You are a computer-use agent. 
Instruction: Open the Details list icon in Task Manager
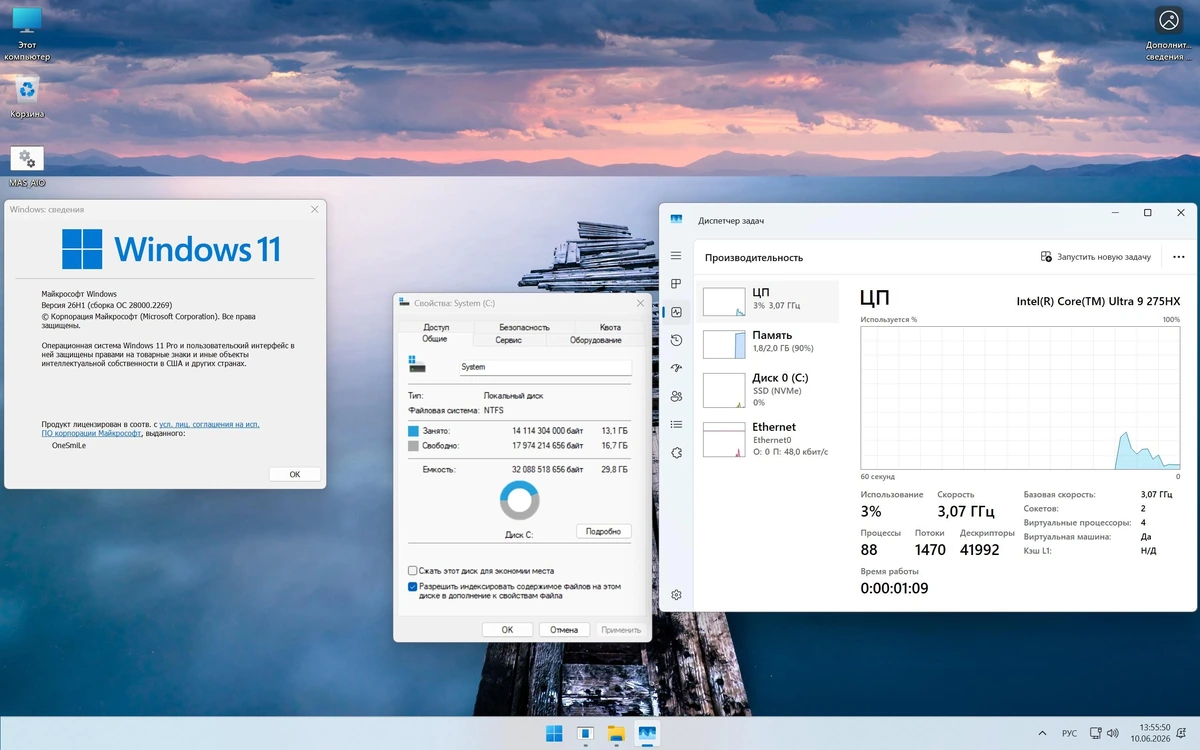676,424
